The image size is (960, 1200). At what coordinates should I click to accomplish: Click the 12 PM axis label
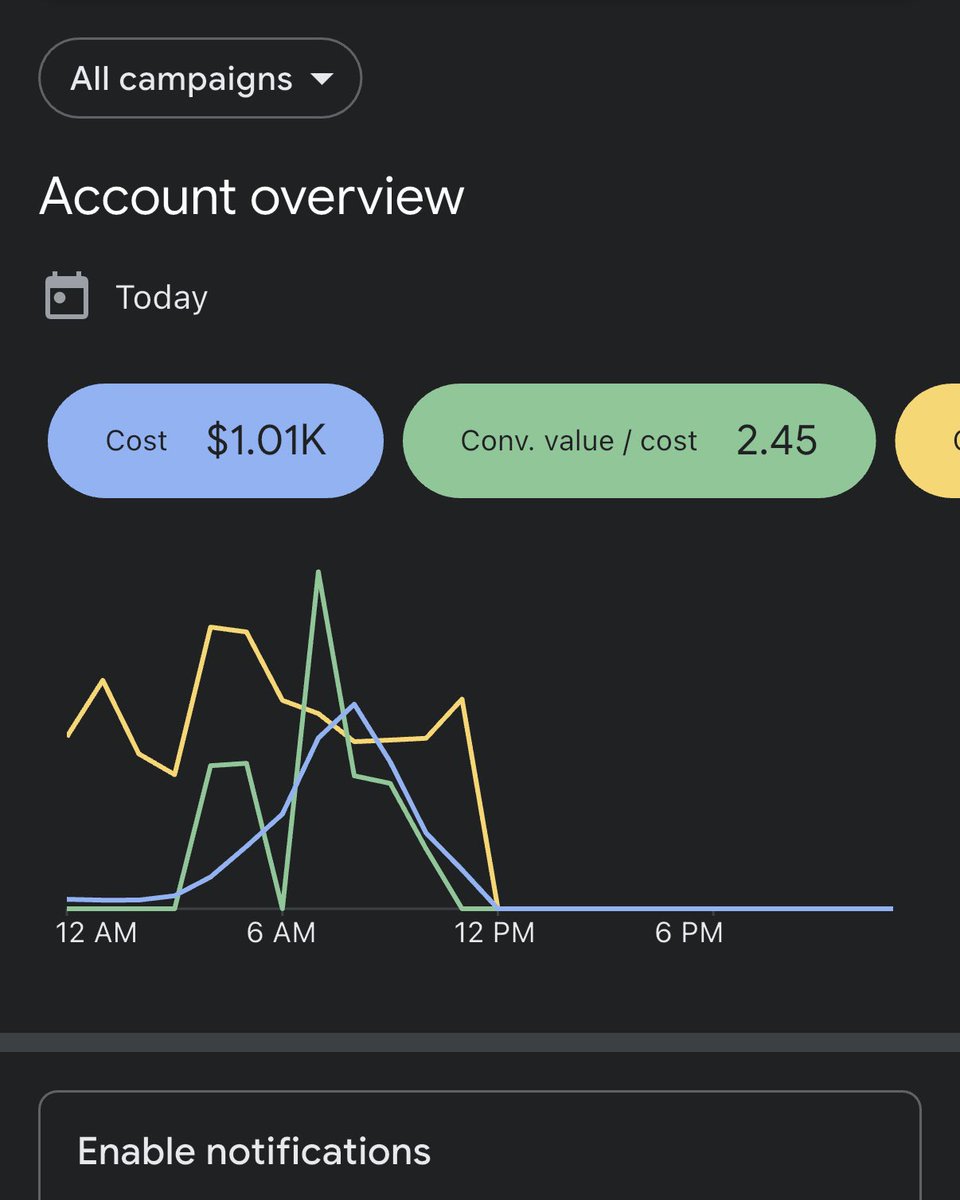tap(495, 933)
